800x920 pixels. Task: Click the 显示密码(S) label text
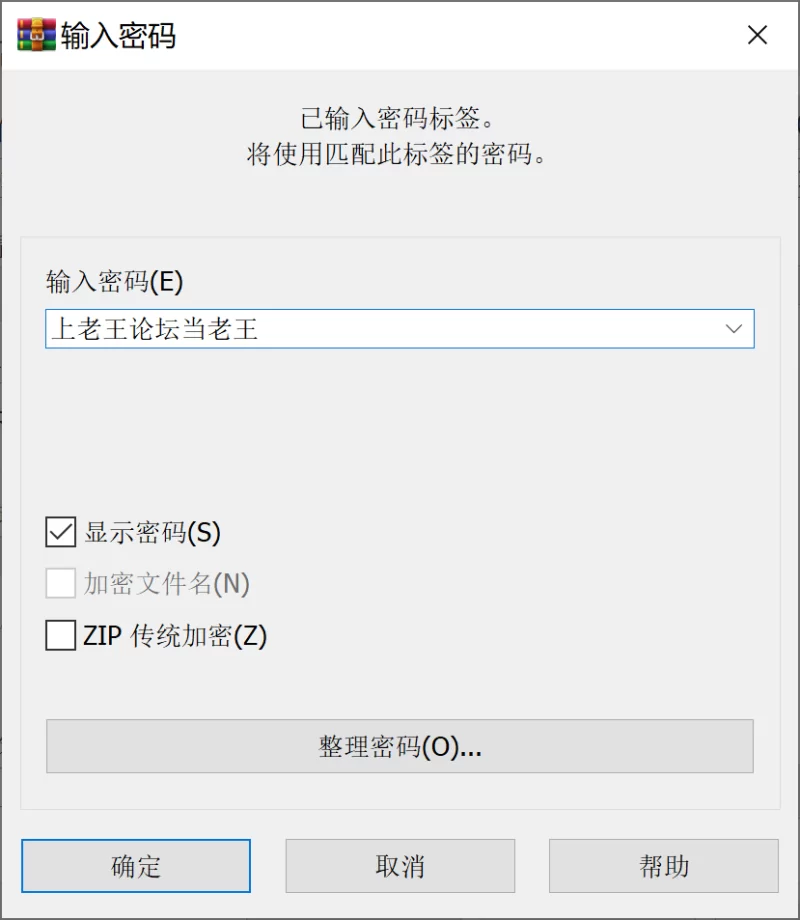(152, 532)
